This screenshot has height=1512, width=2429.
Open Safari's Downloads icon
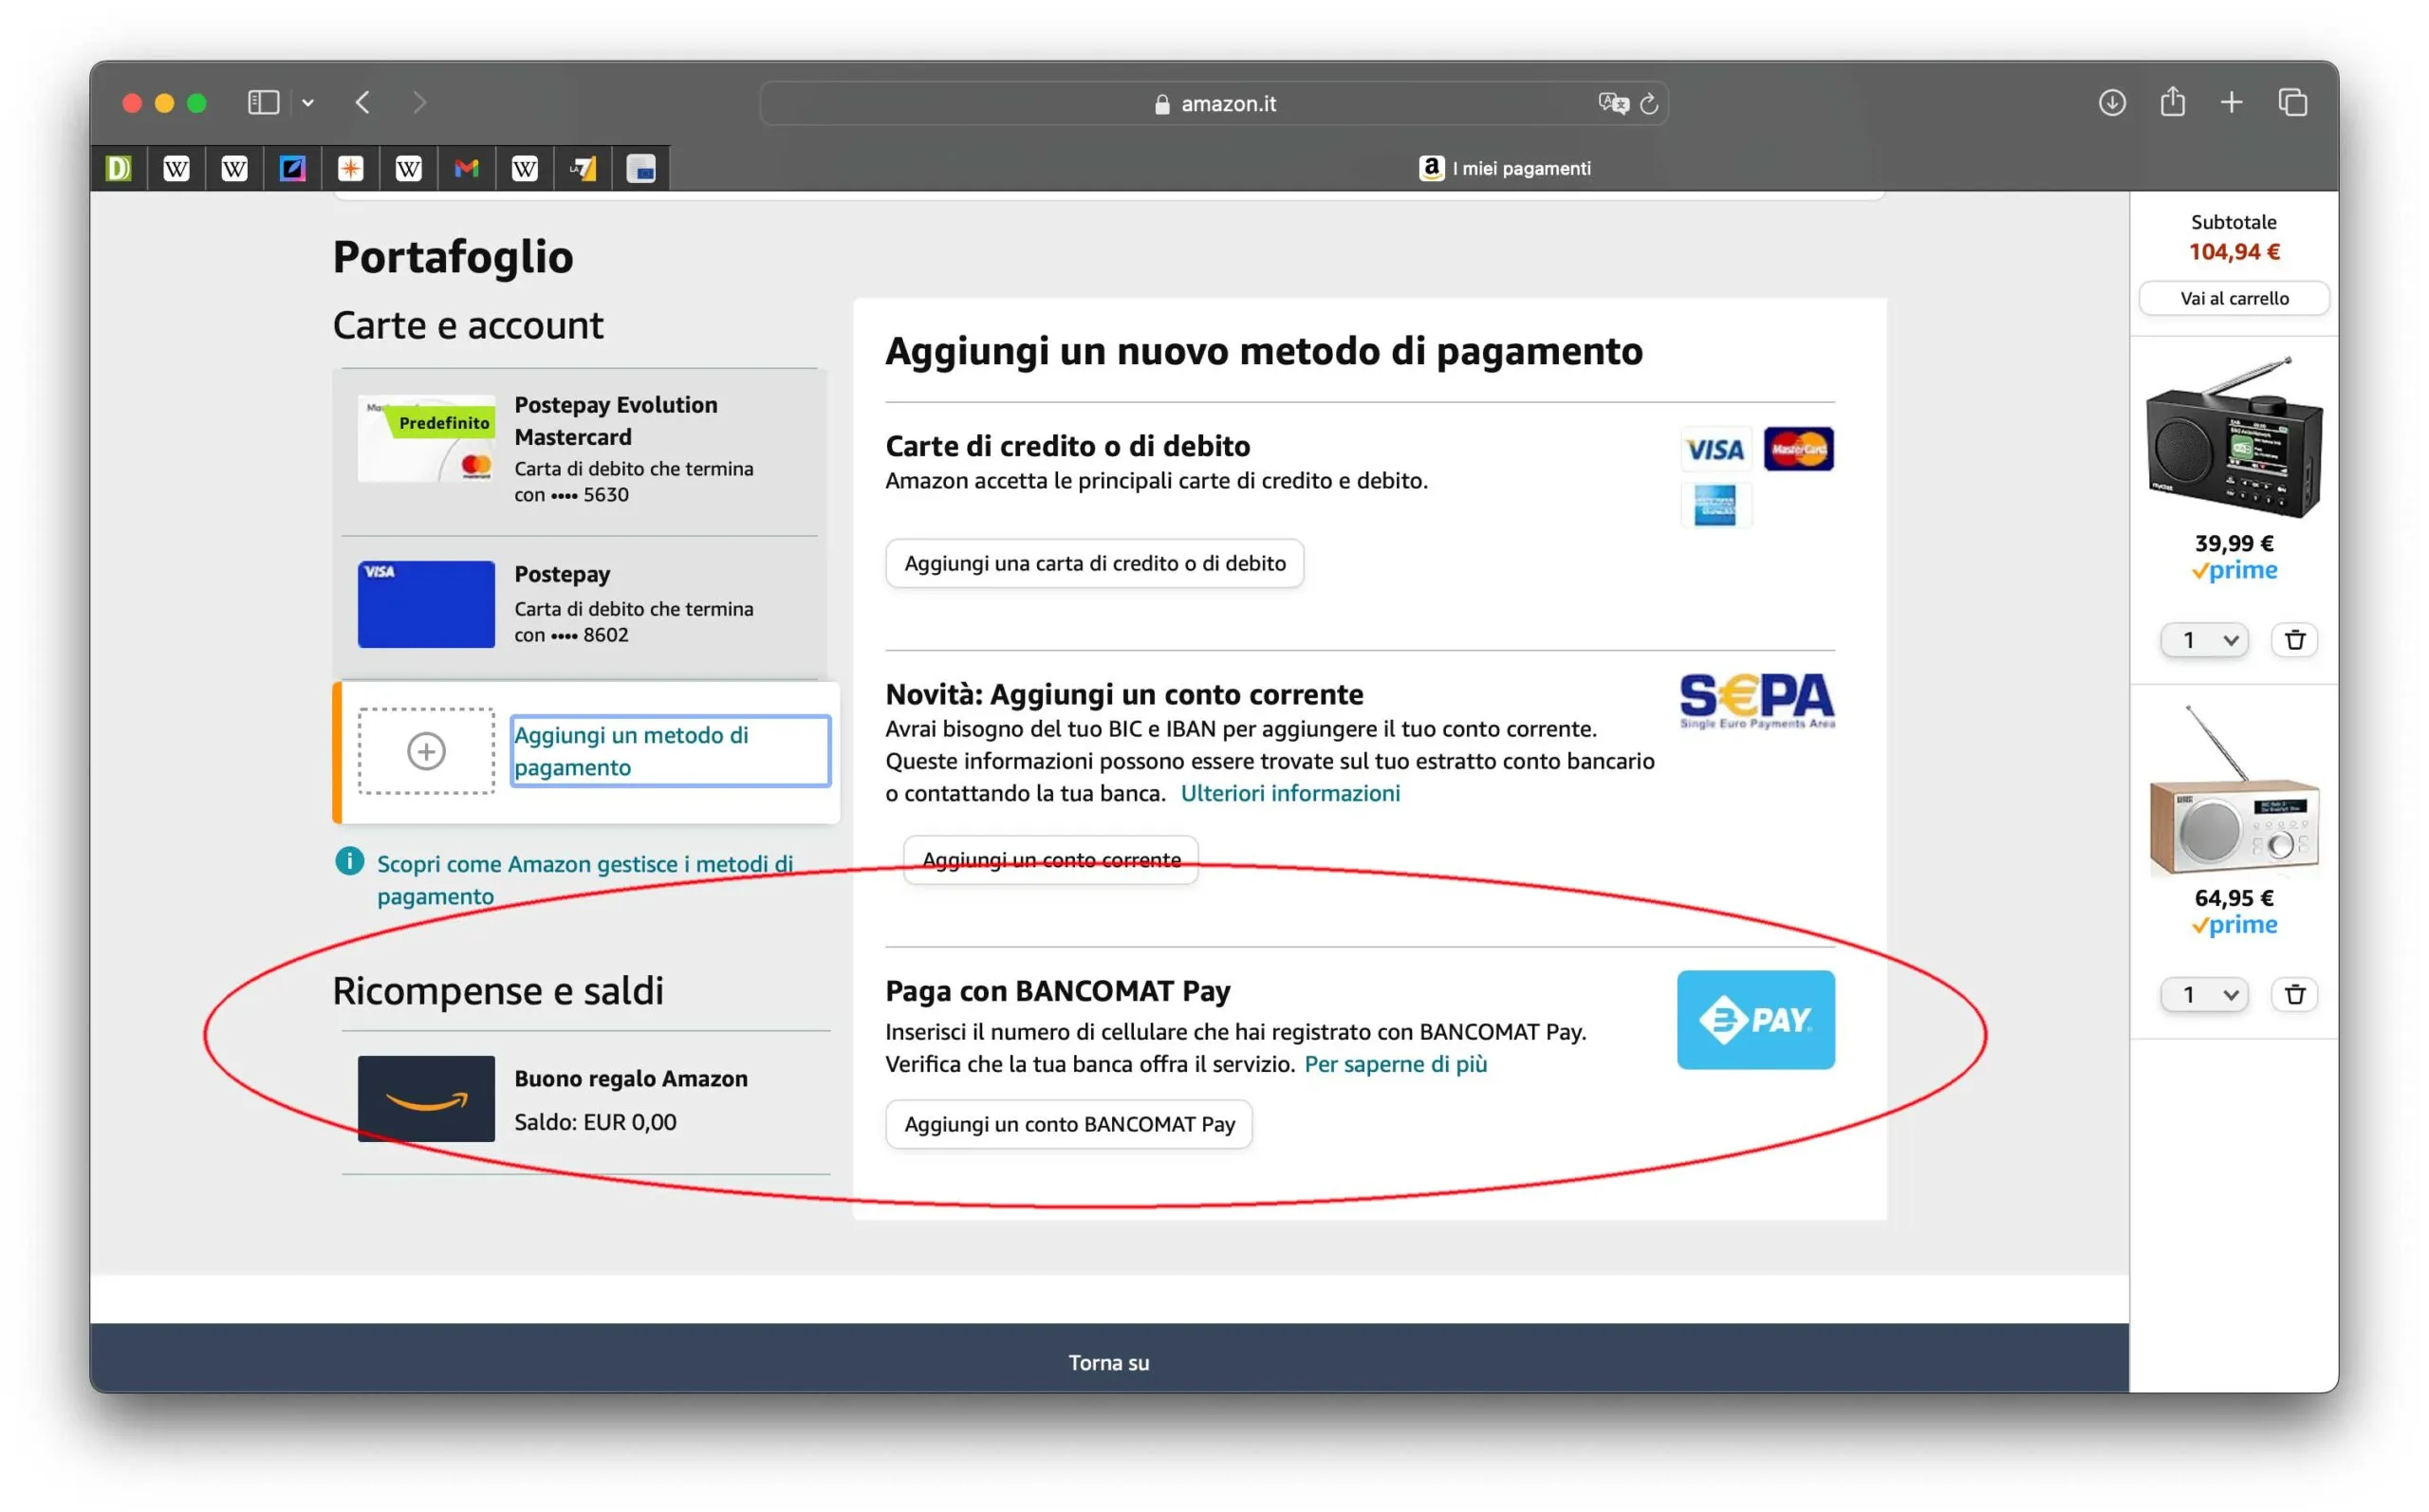2111,102
